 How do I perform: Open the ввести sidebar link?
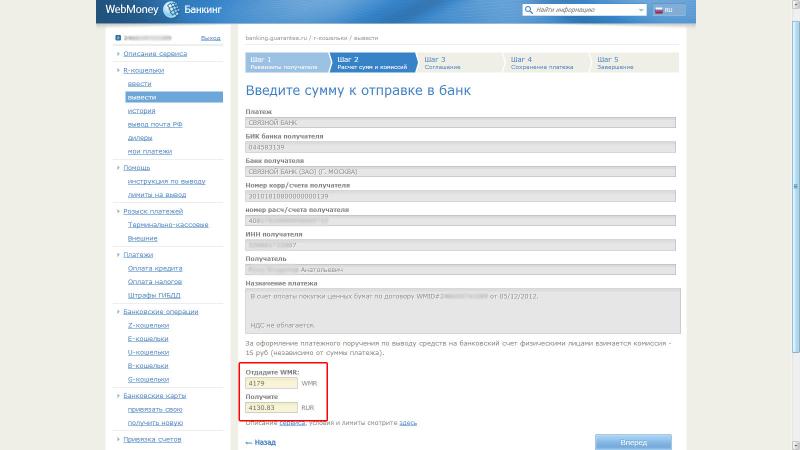139,84
